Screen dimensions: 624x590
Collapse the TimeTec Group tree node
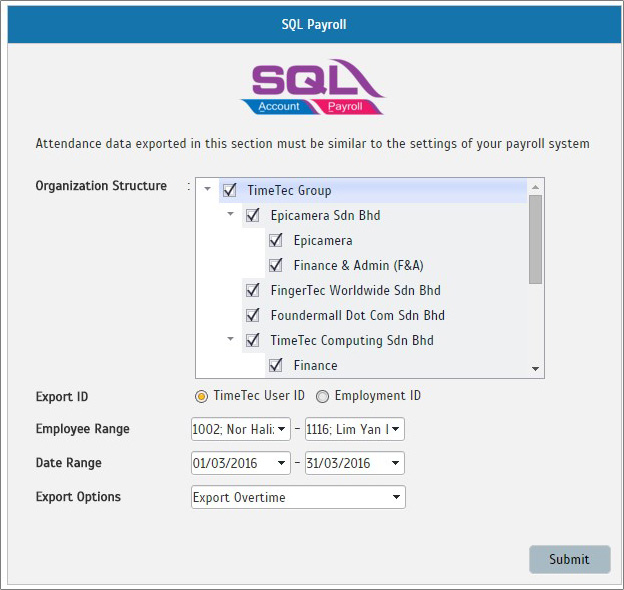[207, 189]
